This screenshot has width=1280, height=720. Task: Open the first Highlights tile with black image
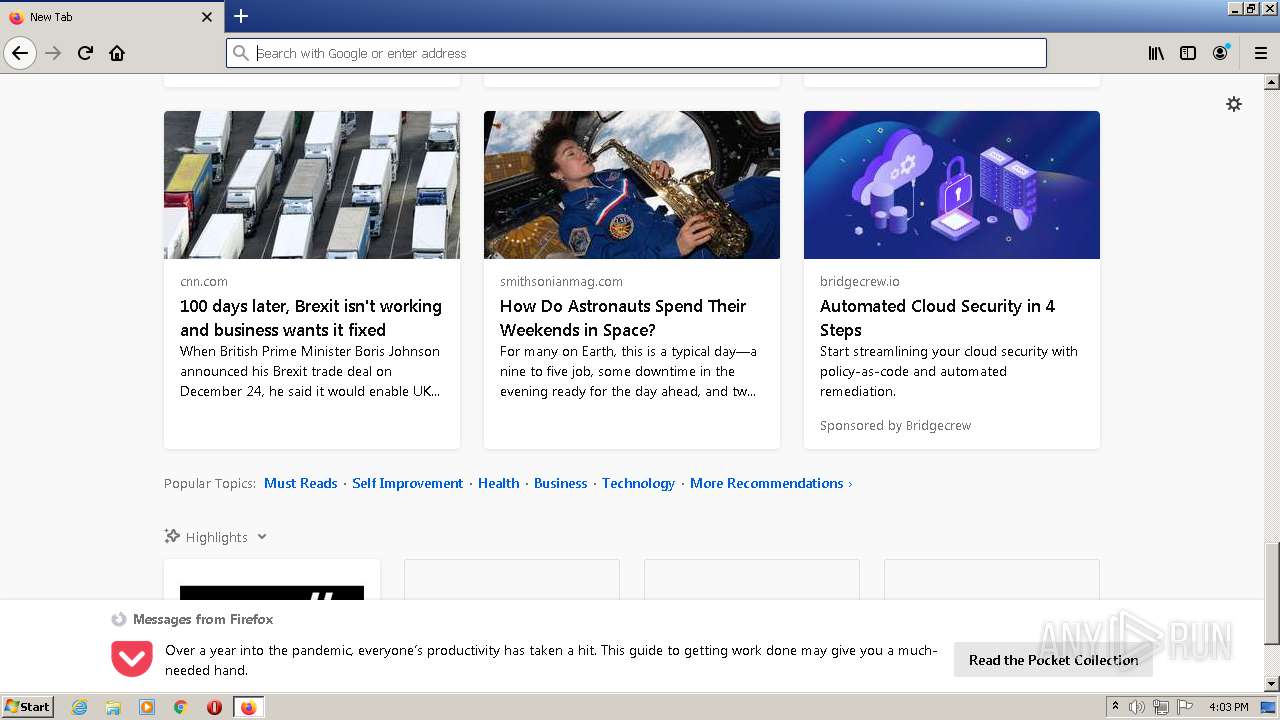point(272,580)
